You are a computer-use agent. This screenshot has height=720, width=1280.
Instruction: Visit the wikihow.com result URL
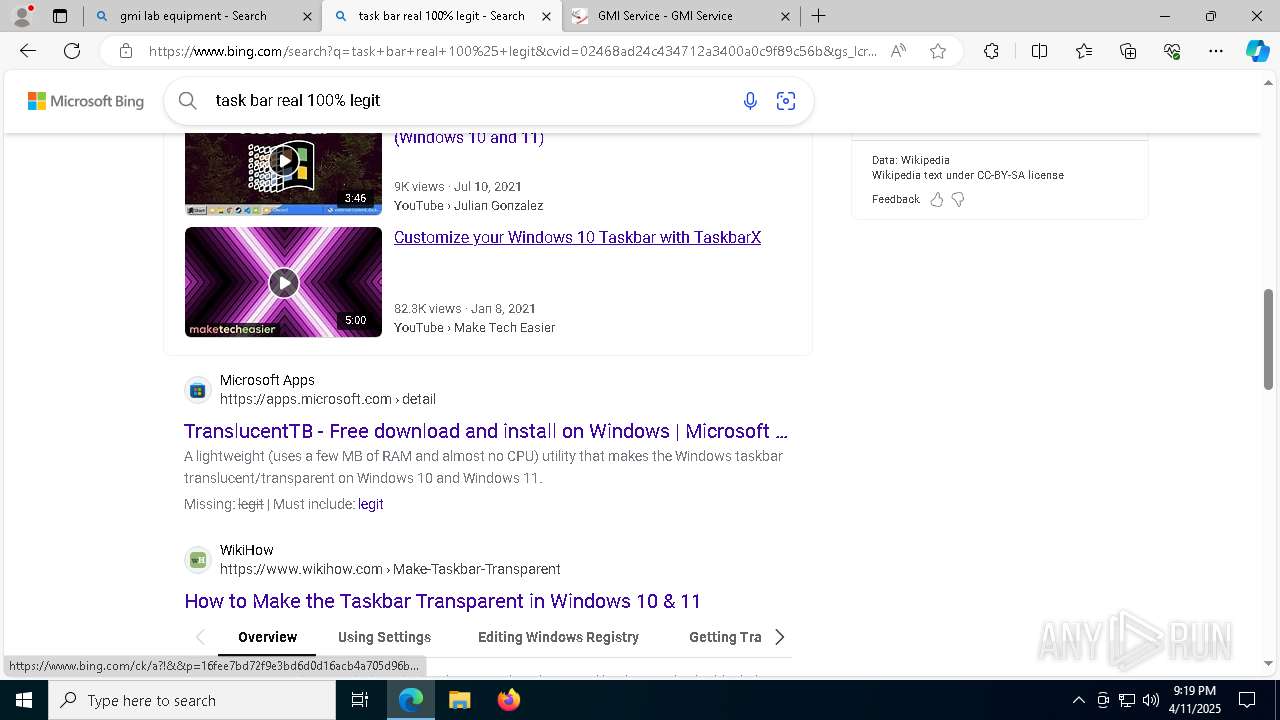pos(390,569)
